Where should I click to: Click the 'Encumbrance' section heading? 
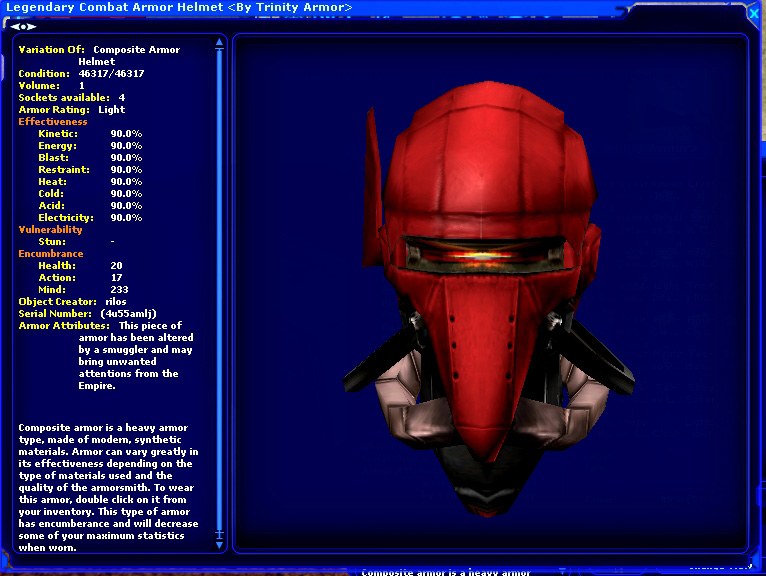tap(51, 254)
